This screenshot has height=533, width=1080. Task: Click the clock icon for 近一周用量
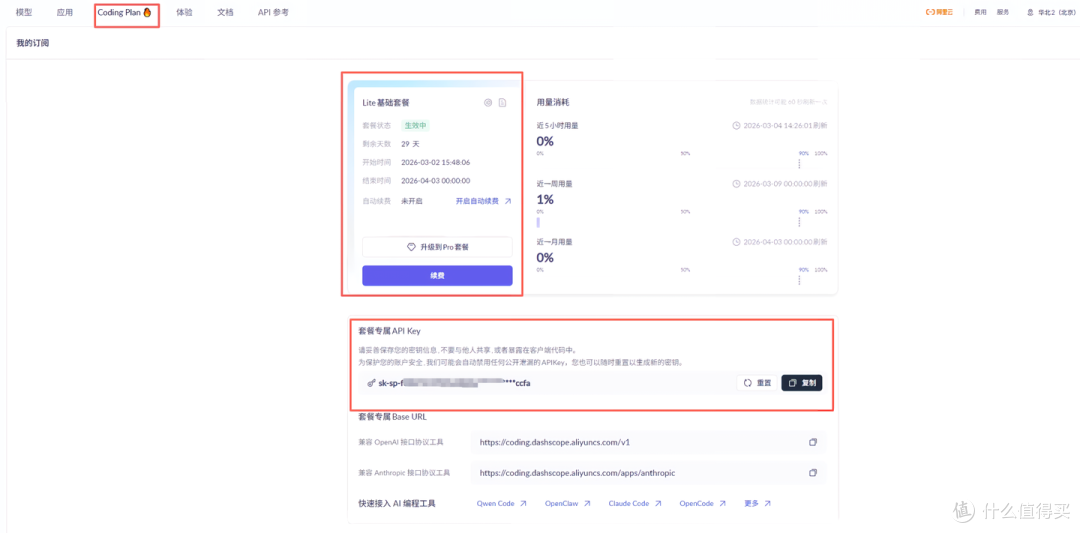coord(736,184)
